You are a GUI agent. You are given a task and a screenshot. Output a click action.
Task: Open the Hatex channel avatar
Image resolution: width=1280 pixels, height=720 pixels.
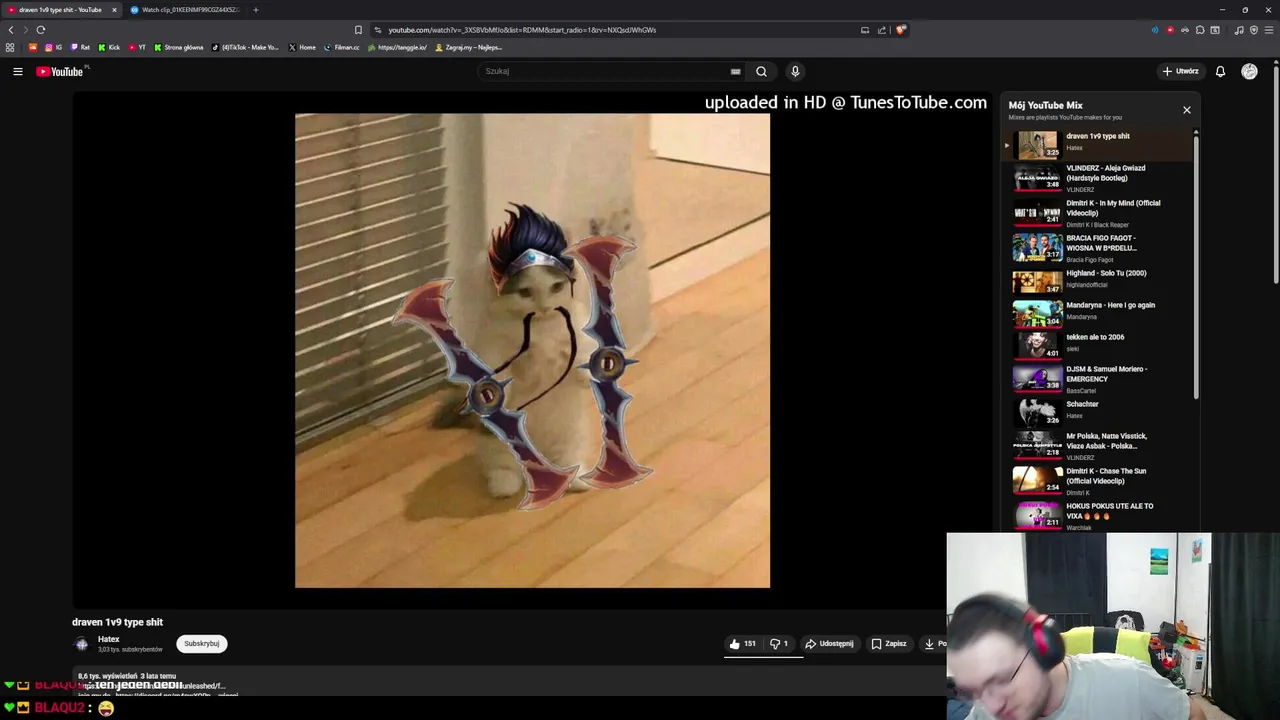[82, 644]
